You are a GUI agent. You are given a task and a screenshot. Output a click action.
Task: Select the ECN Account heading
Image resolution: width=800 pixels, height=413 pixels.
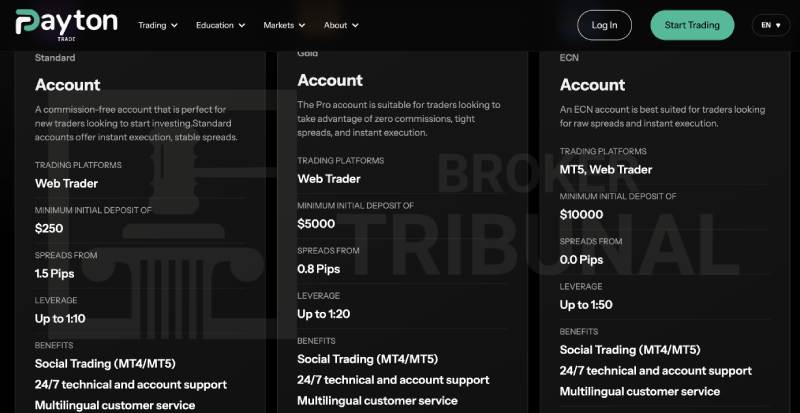592,85
